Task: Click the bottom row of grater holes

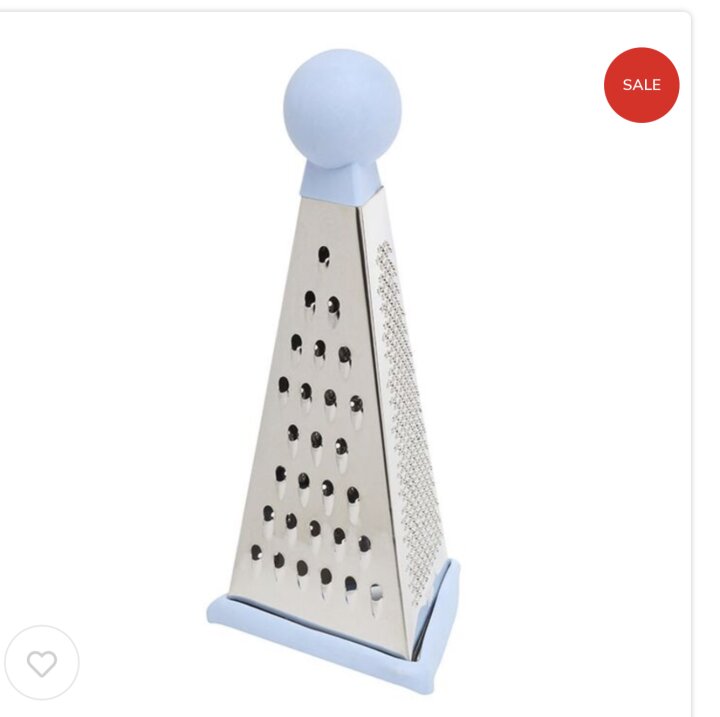Action: (x=316, y=576)
